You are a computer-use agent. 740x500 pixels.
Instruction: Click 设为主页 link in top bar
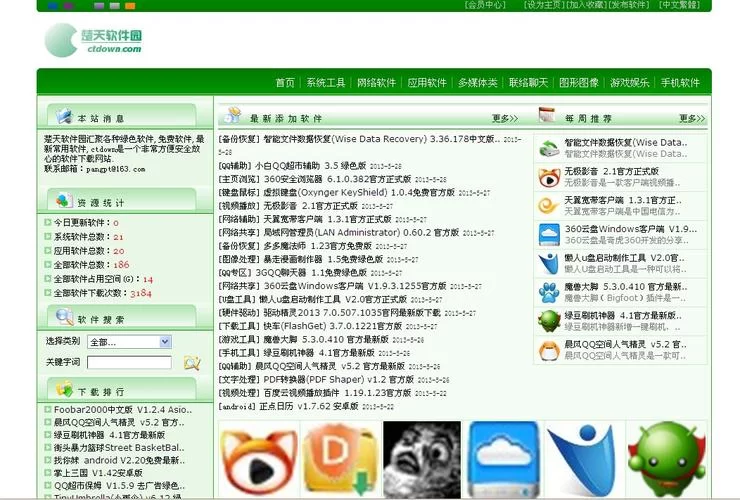pyautogui.click(x=544, y=5)
